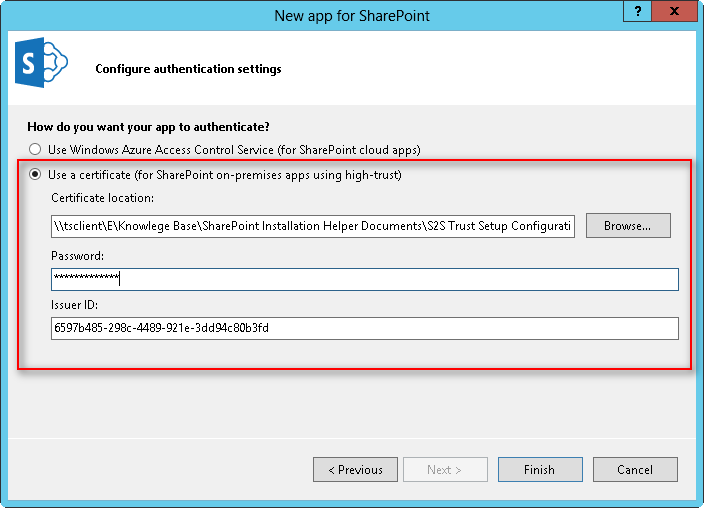
Task: Close the New app for SharePoint dialog
Action: 676,12
